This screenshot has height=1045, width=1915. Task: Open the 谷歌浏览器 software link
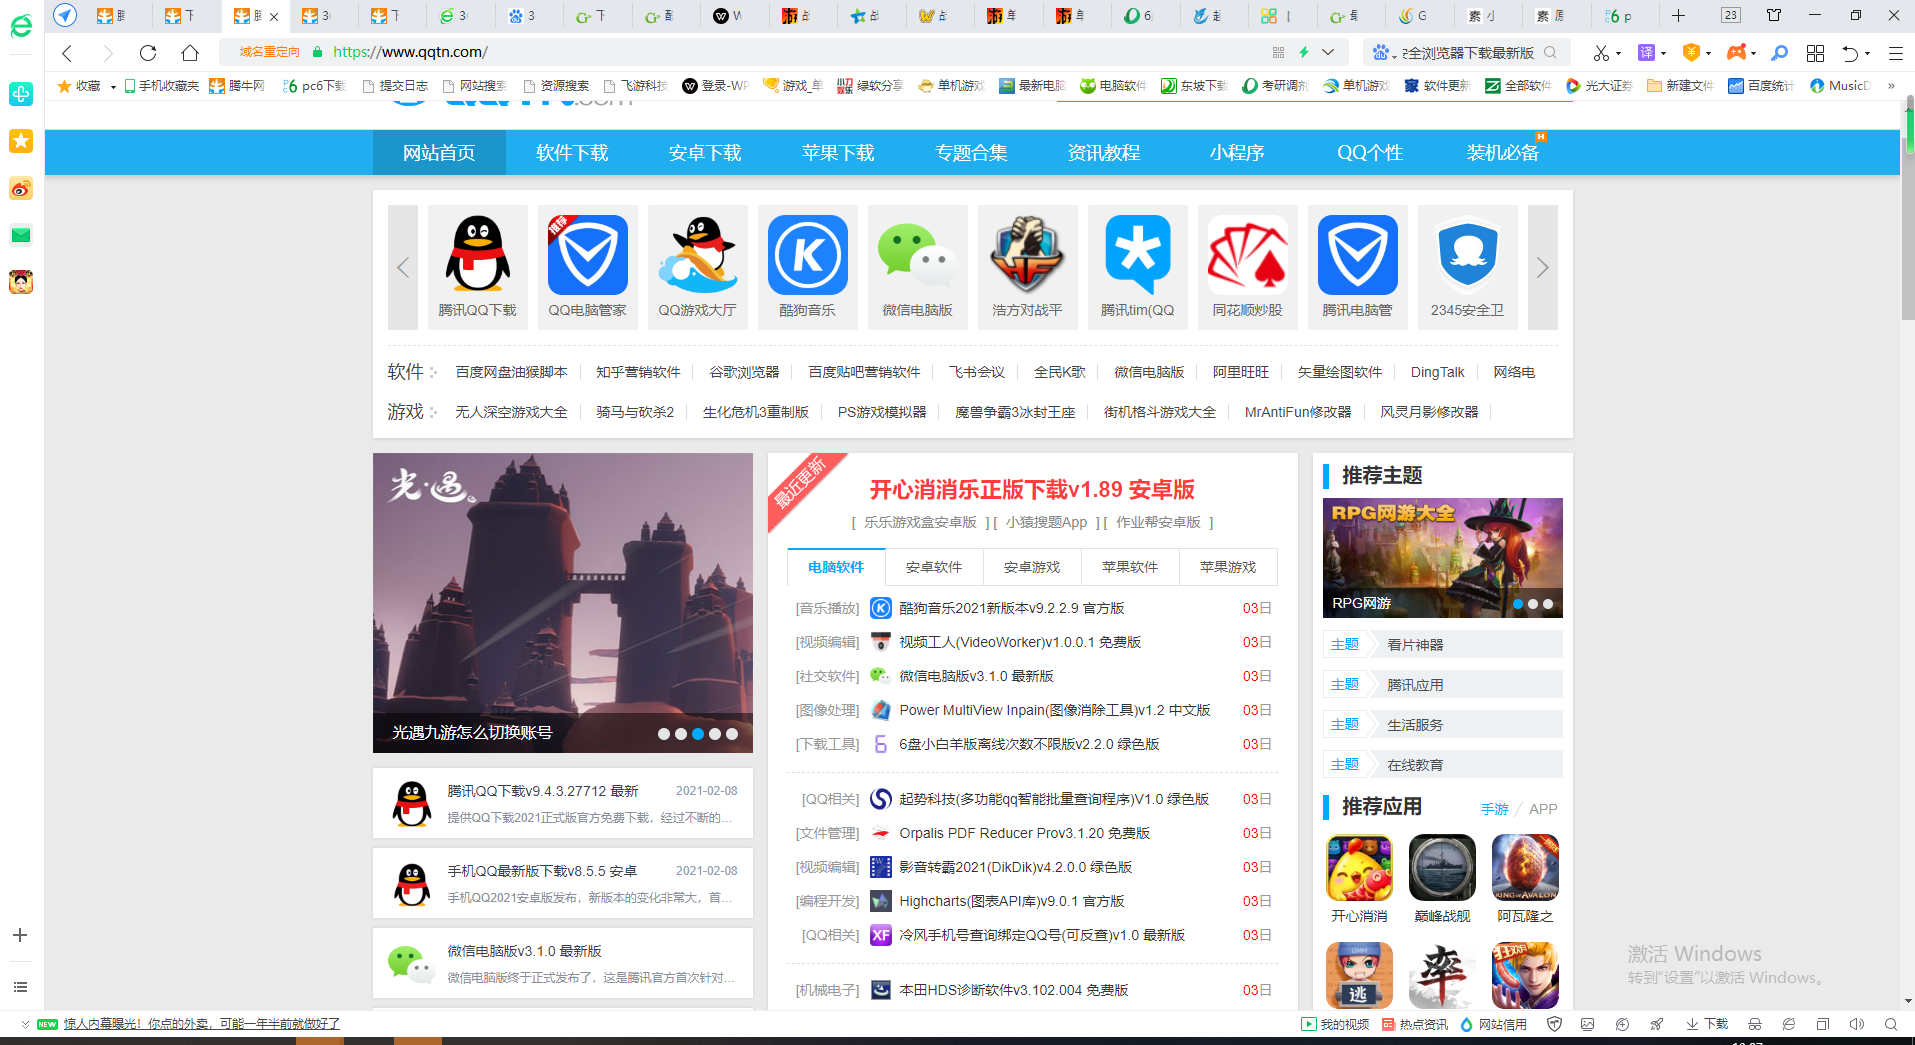click(x=744, y=372)
